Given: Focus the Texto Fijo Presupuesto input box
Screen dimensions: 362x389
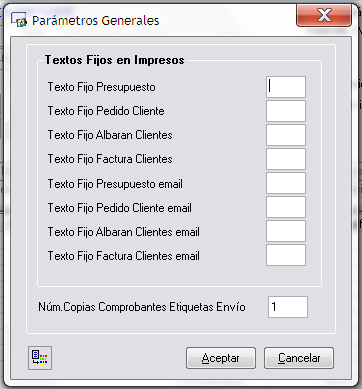Looking at the screenshot, I should coord(286,87).
